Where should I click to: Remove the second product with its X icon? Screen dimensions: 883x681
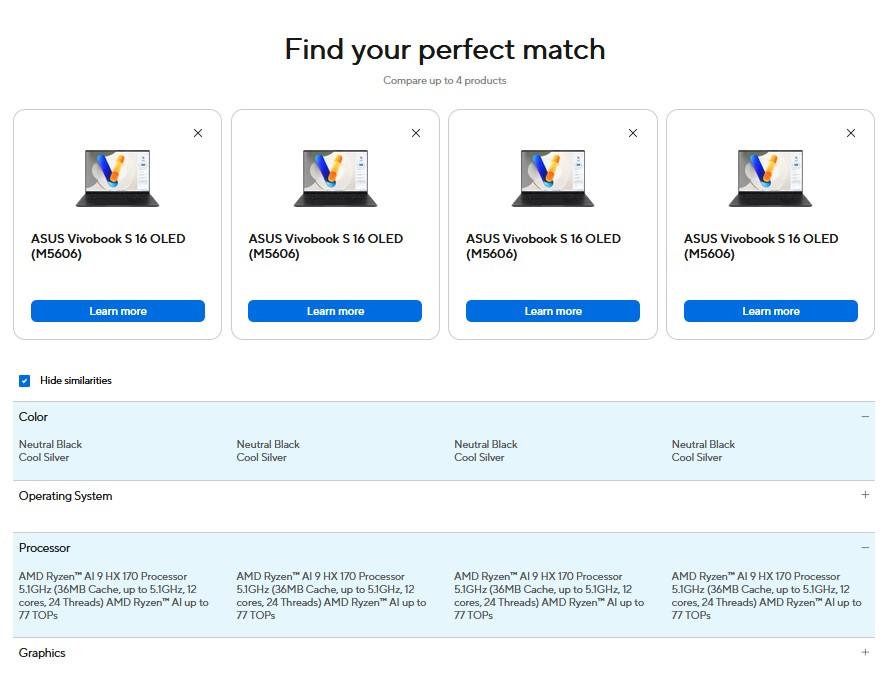[416, 133]
